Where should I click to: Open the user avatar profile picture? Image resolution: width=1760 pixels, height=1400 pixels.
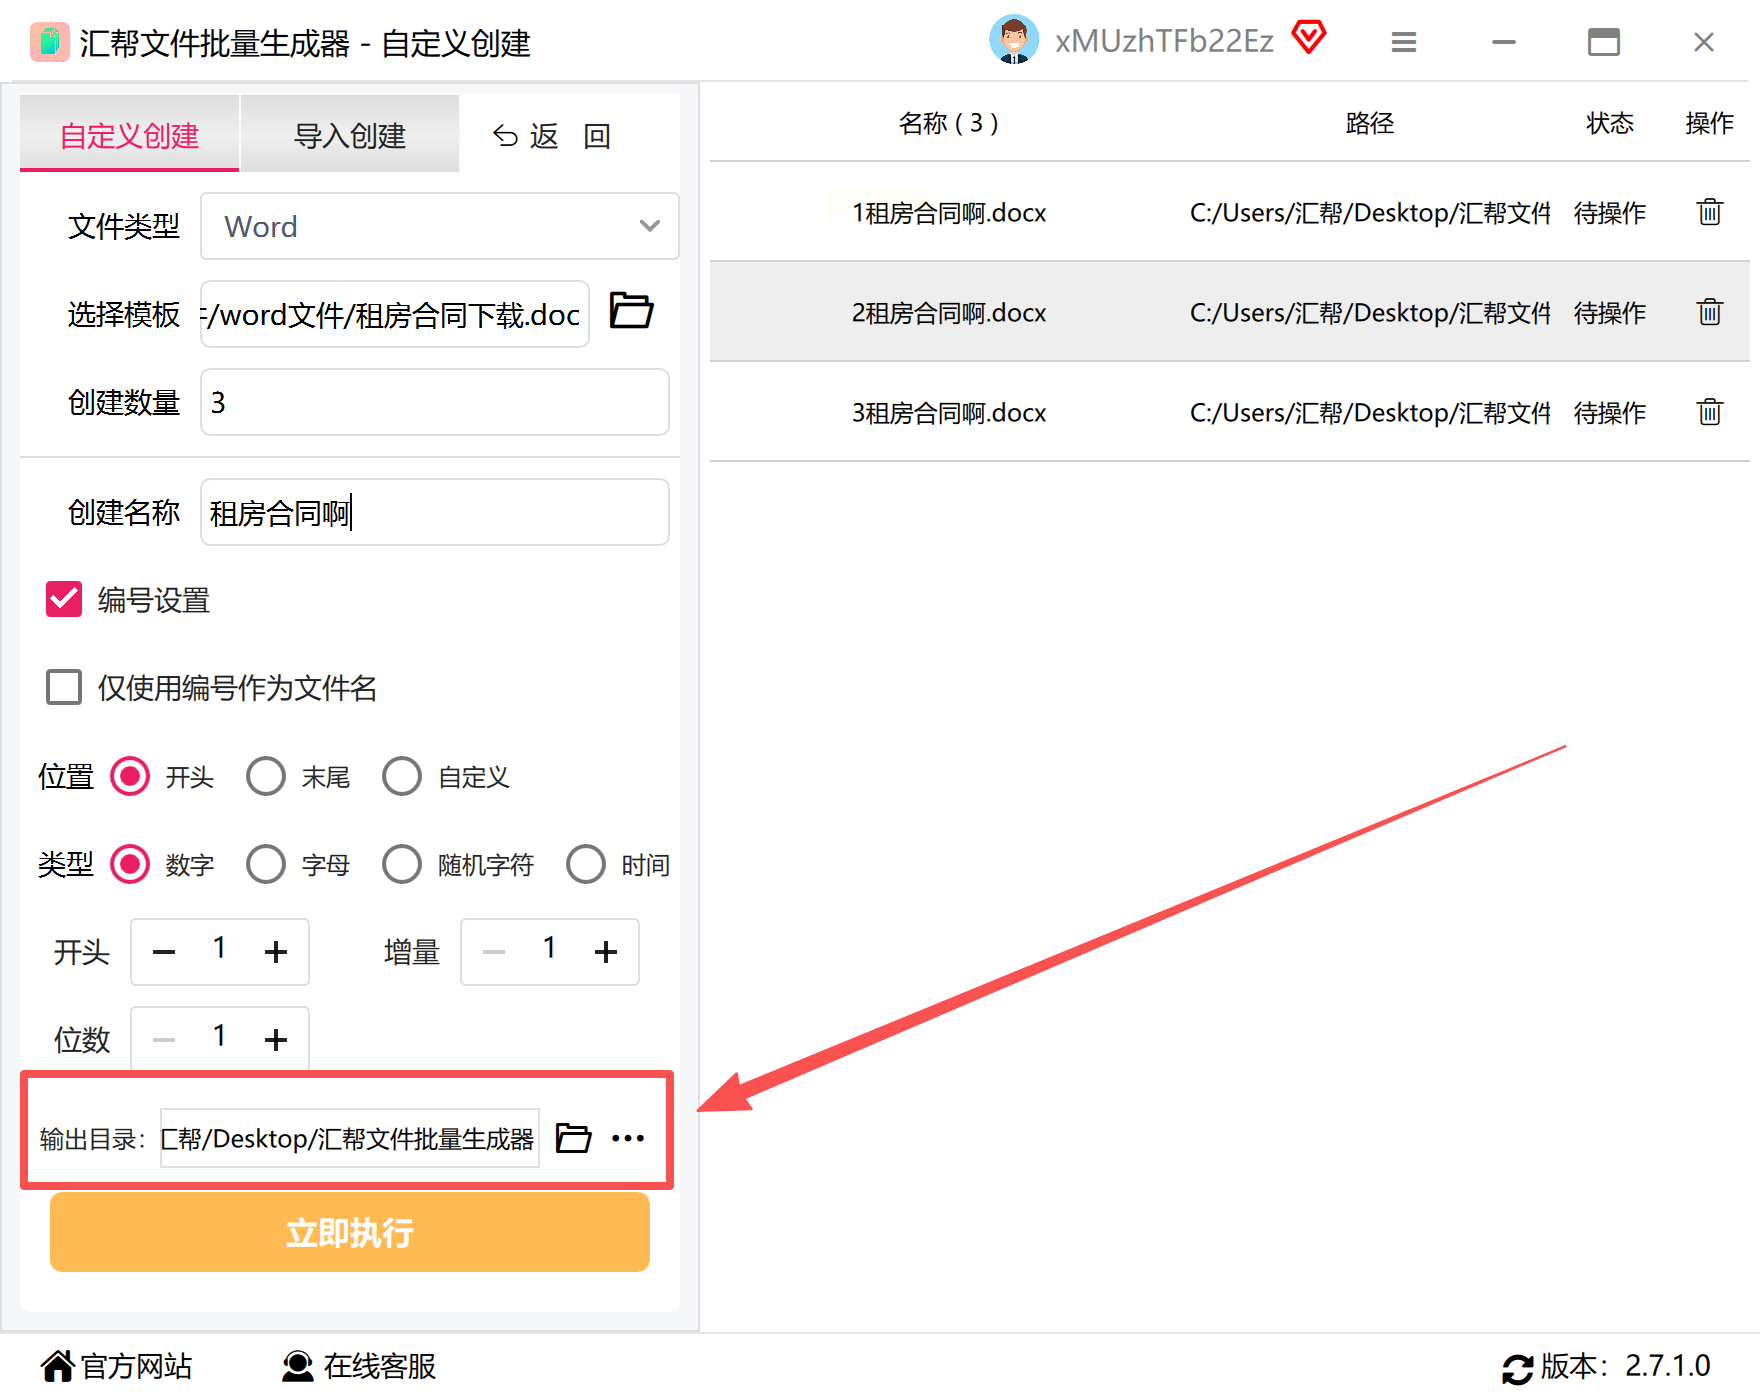(x=1014, y=40)
